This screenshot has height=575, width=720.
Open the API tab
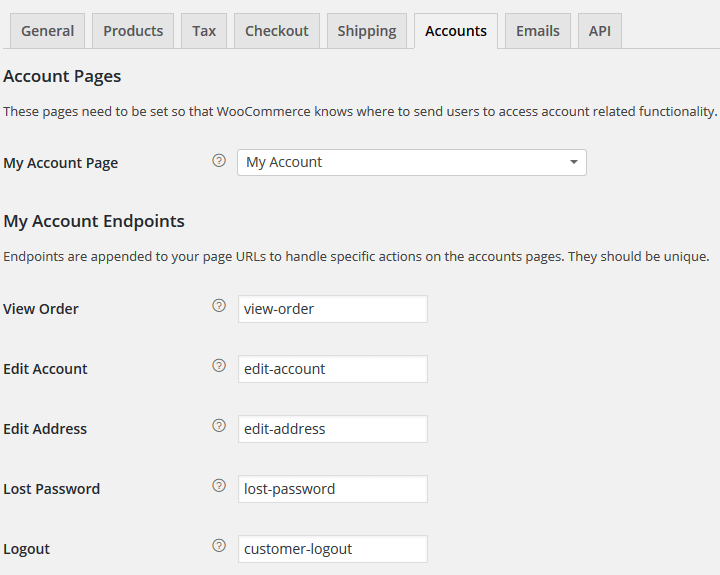(x=599, y=31)
